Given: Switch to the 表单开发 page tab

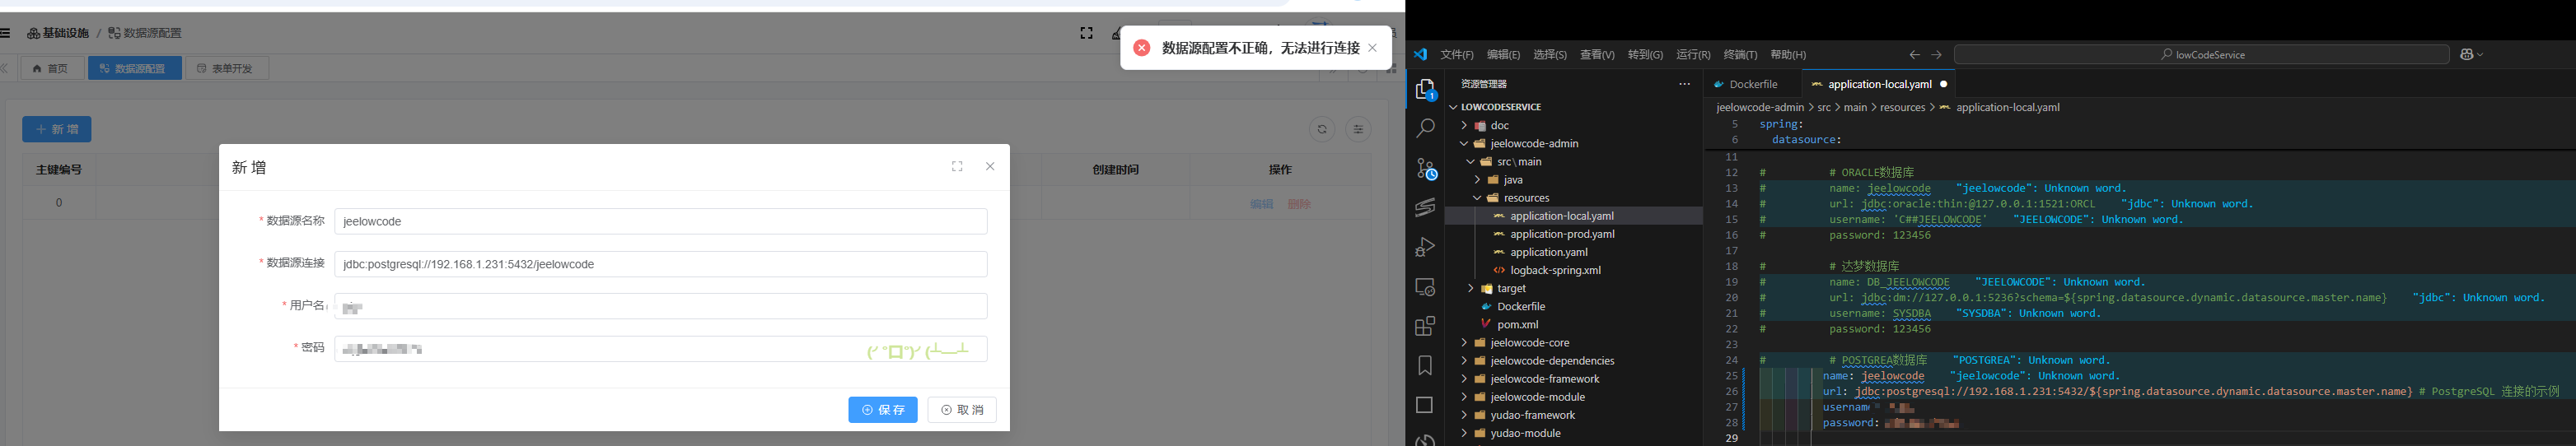Looking at the screenshot, I should pos(226,68).
